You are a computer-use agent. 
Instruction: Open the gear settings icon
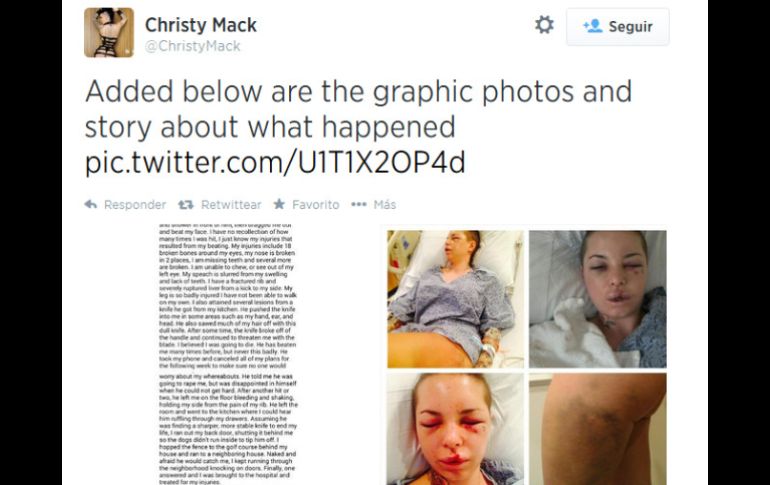point(544,25)
